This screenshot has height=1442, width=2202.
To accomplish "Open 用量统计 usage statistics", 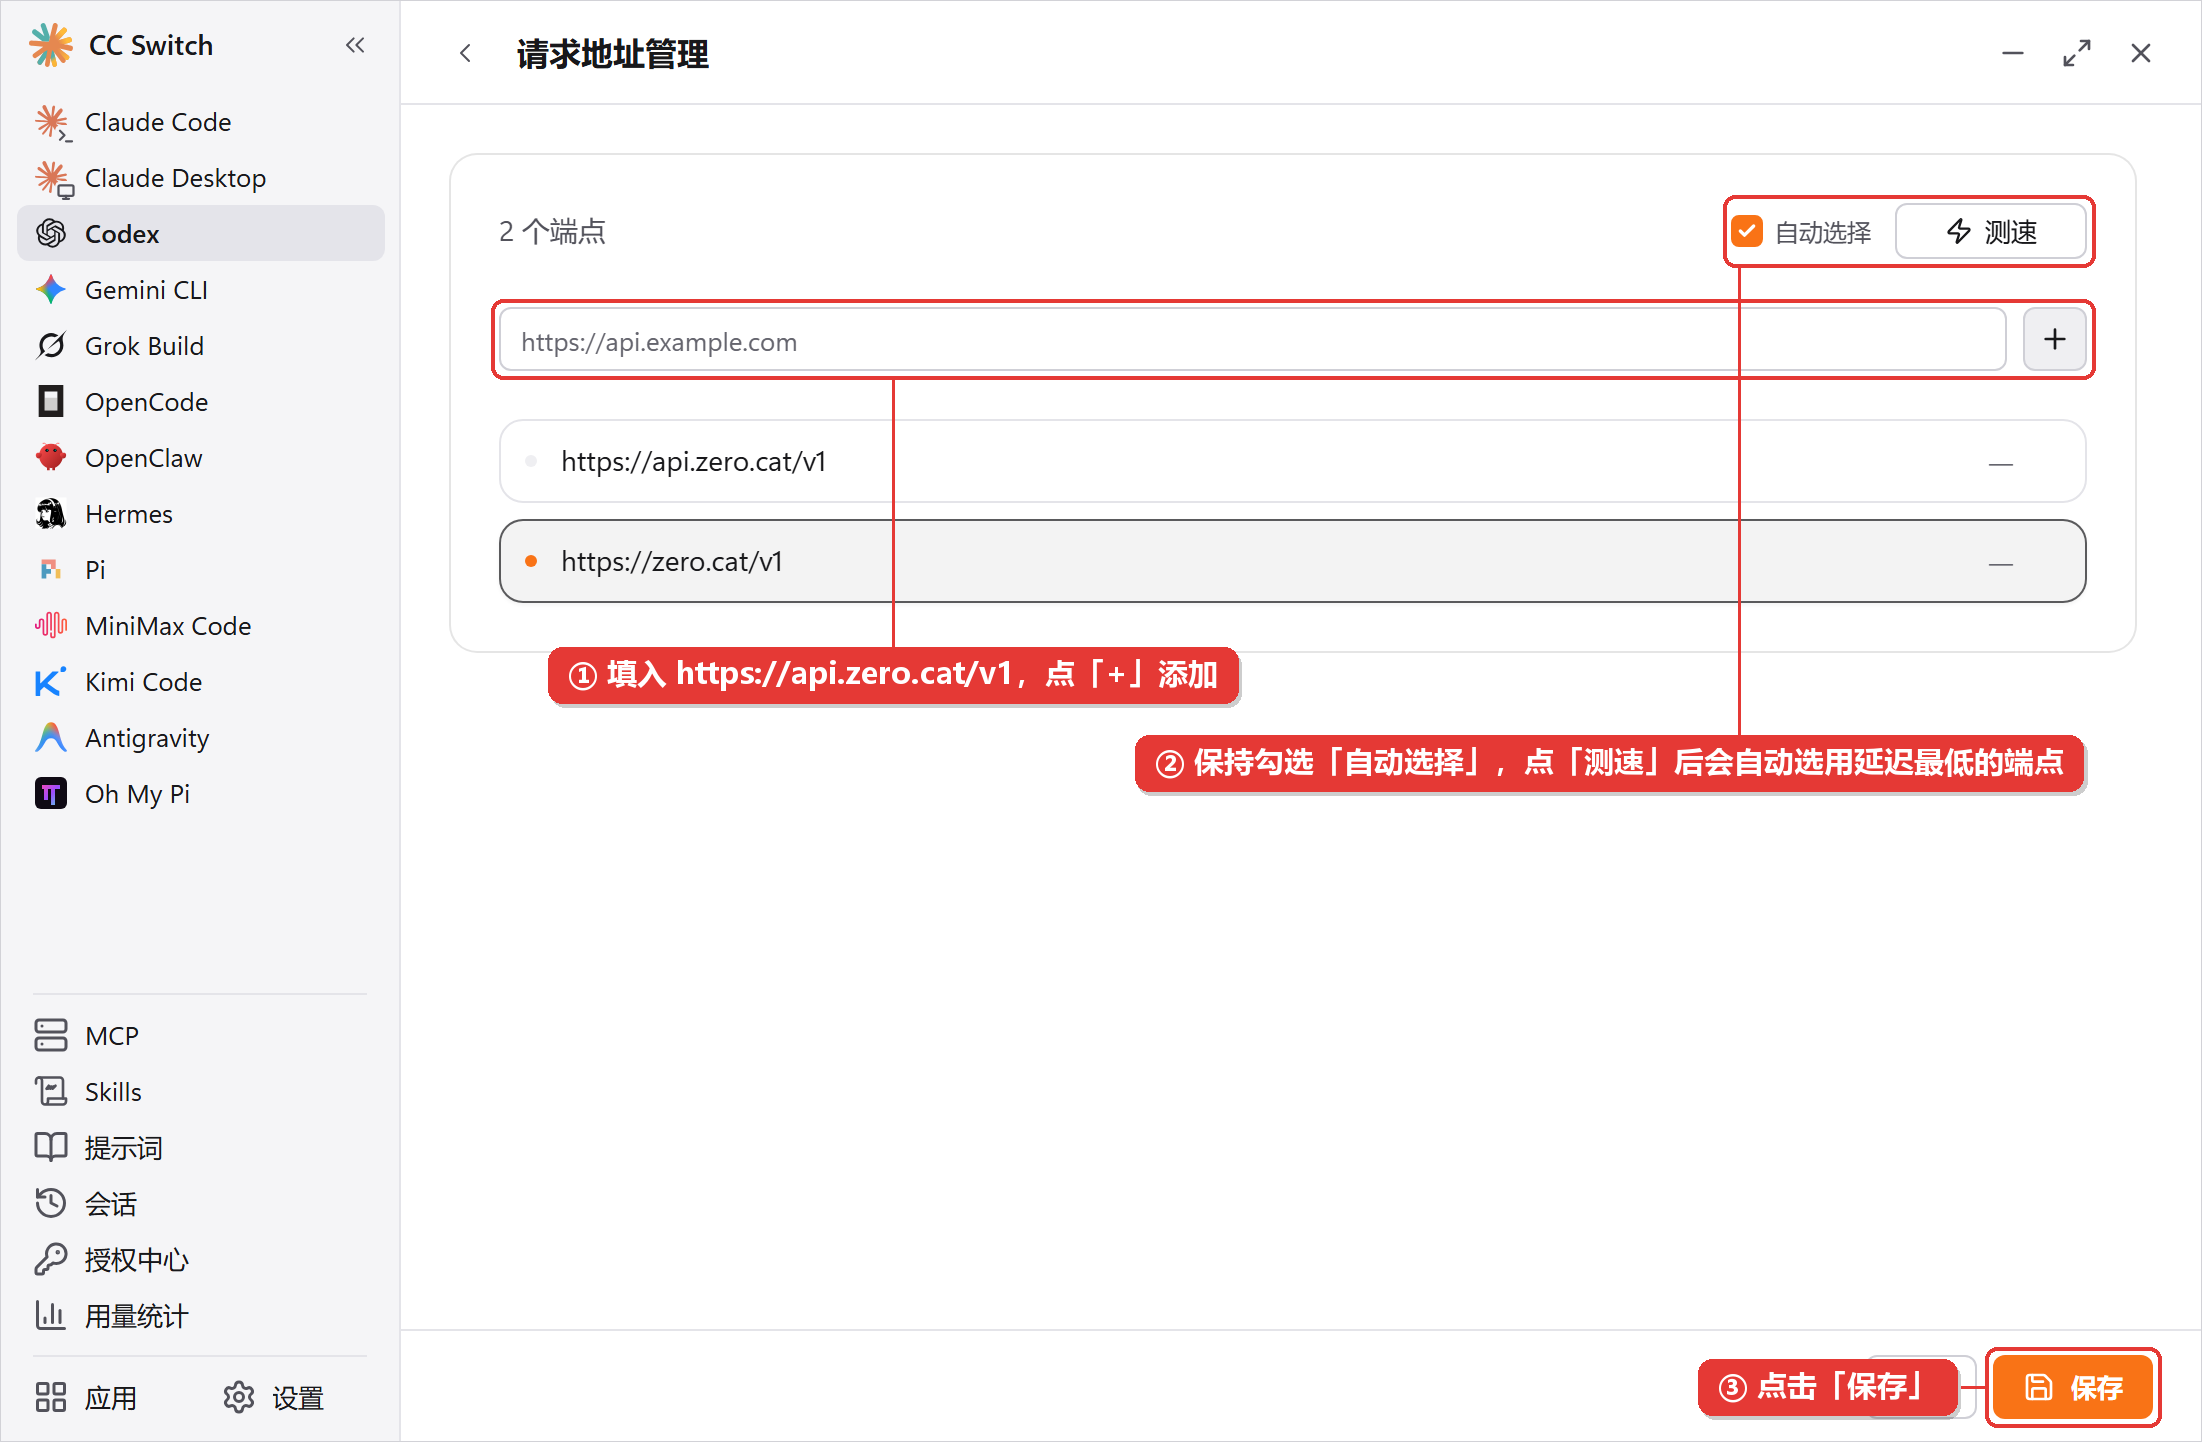I will click(x=201, y=1316).
